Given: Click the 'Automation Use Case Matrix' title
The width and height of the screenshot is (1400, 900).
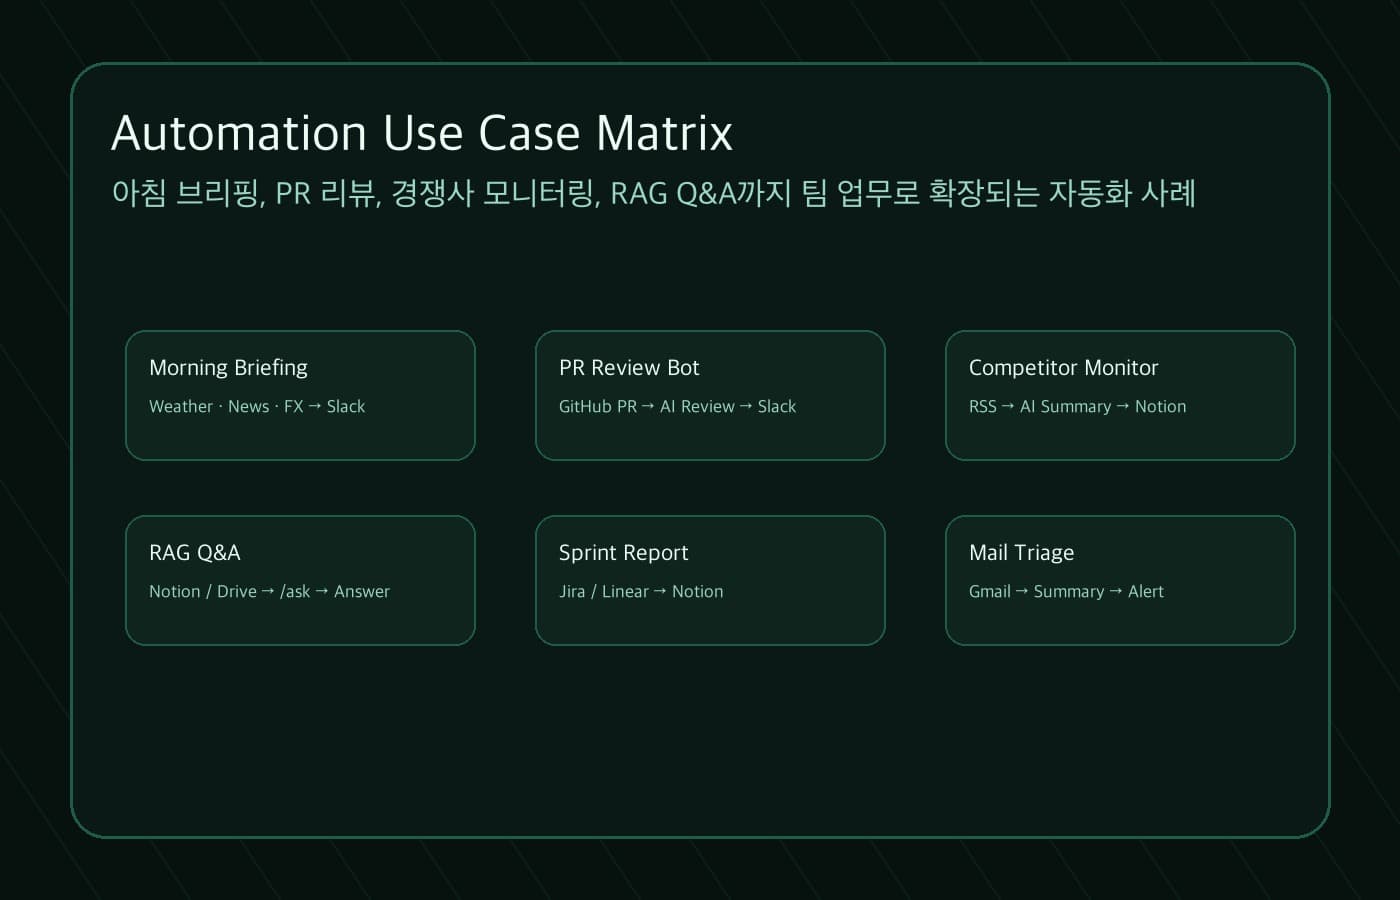Looking at the screenshot, I should pos(422,133).
